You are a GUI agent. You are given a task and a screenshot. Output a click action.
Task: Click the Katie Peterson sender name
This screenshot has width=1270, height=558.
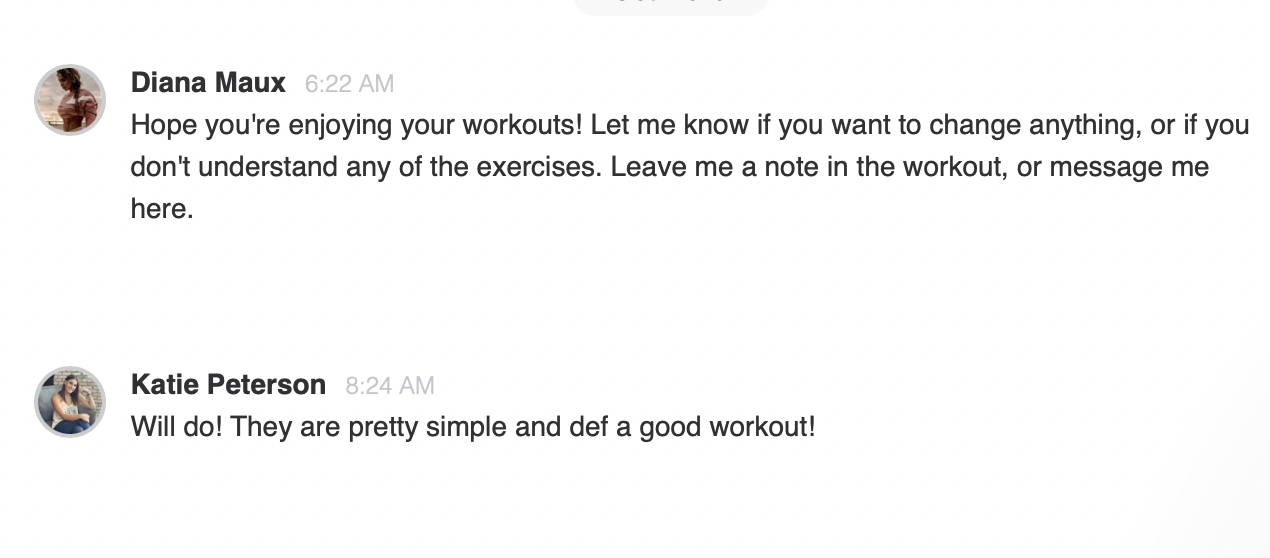(x=228, y=385)
